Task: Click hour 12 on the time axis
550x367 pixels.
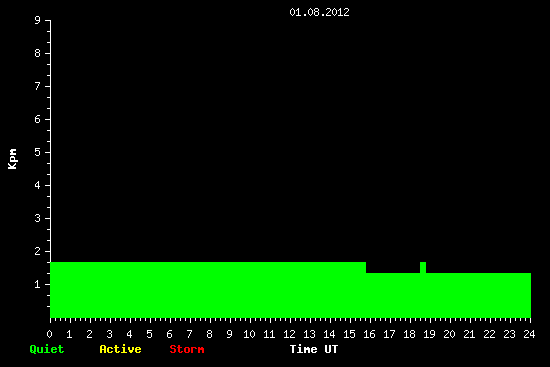Action: pyautogui.click(x=289, y=334)
